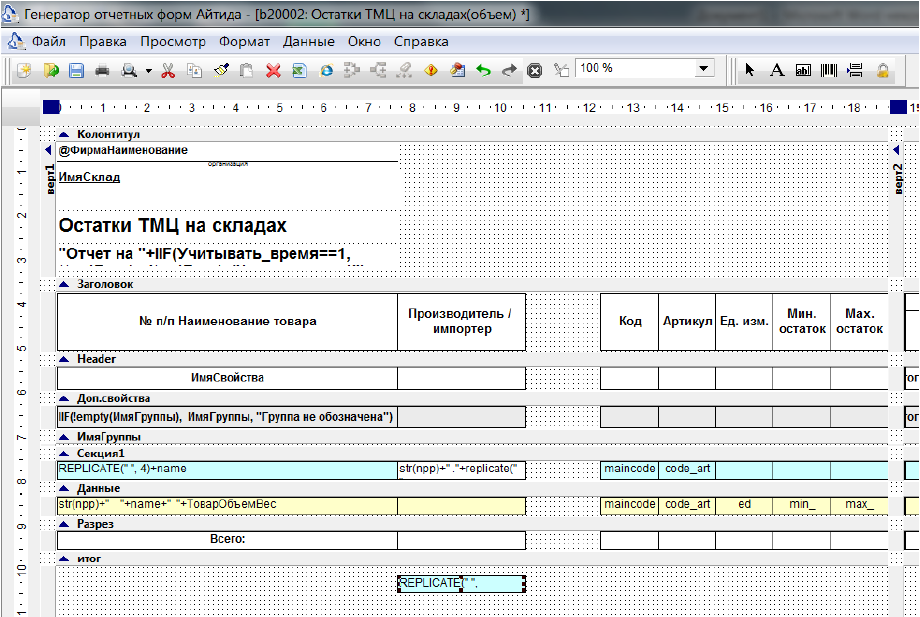Viewport: 920px width, 617px height.
Task: Open the Файл menu
Action: [x=49, y=42]
